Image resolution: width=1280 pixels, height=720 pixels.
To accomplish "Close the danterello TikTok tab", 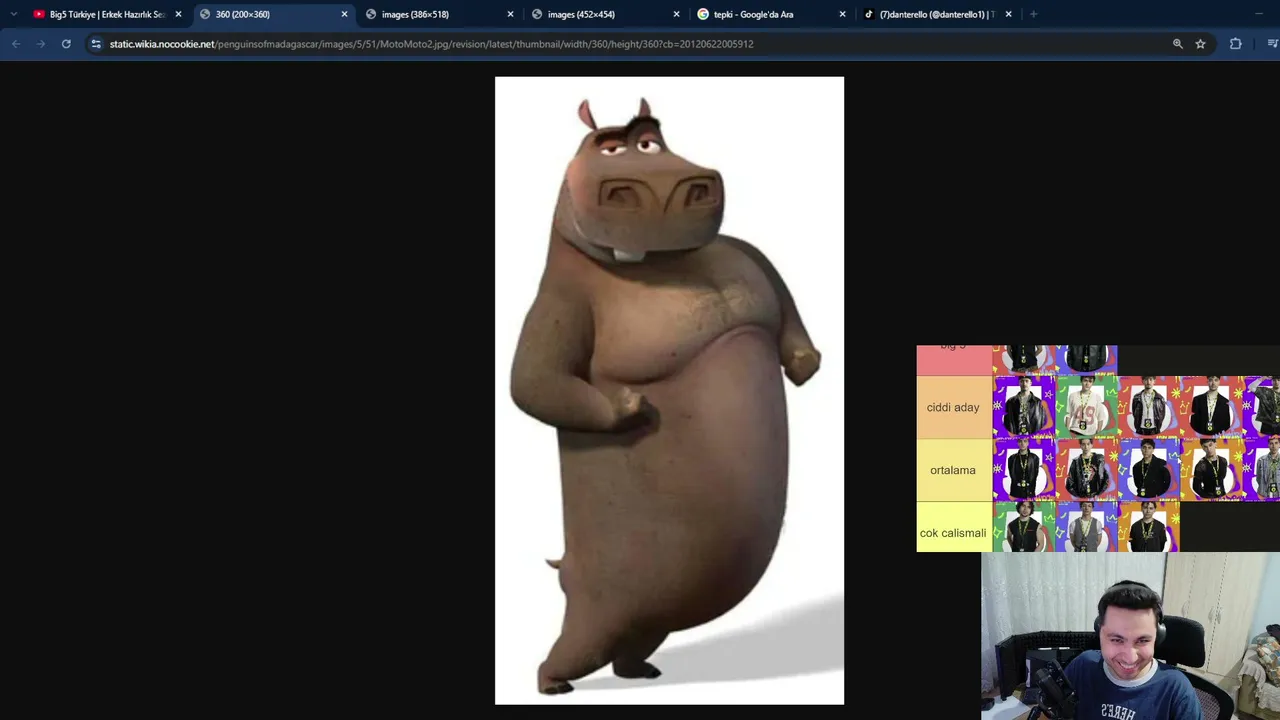I will (x=1008, y=14).
